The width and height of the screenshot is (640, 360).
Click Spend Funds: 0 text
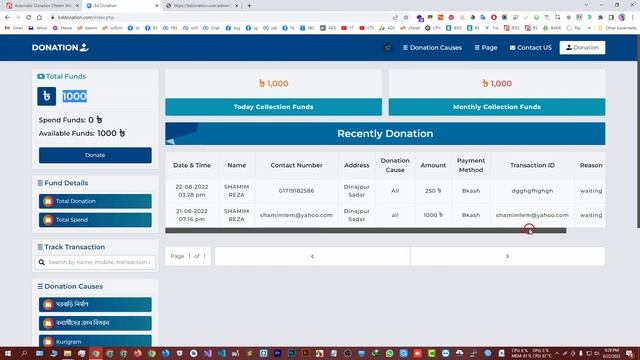(71, 120)
